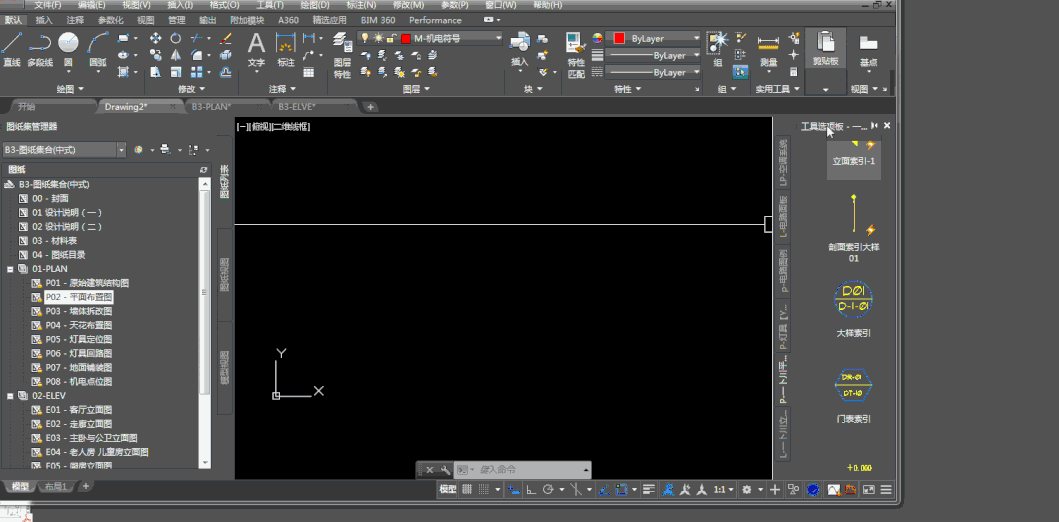This screenshot has width=1059, height=522.
Task: Toggle the 模型 (Model space) status button
Action: pyautogui.click(x=448, y=490)
